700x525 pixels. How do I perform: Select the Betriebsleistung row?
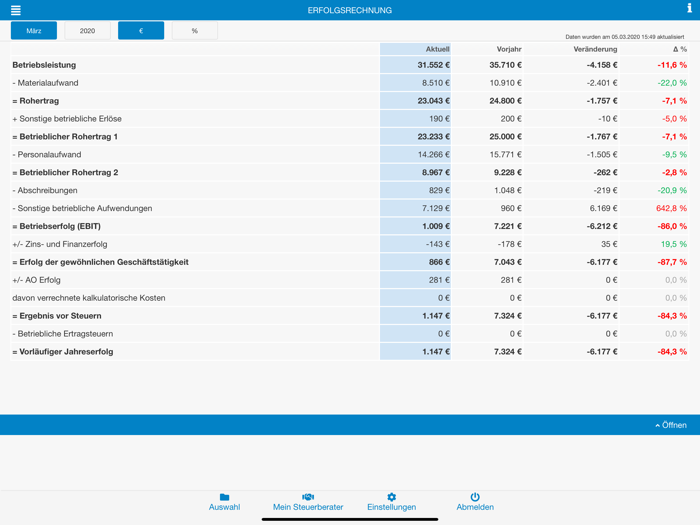coord(43,65)
